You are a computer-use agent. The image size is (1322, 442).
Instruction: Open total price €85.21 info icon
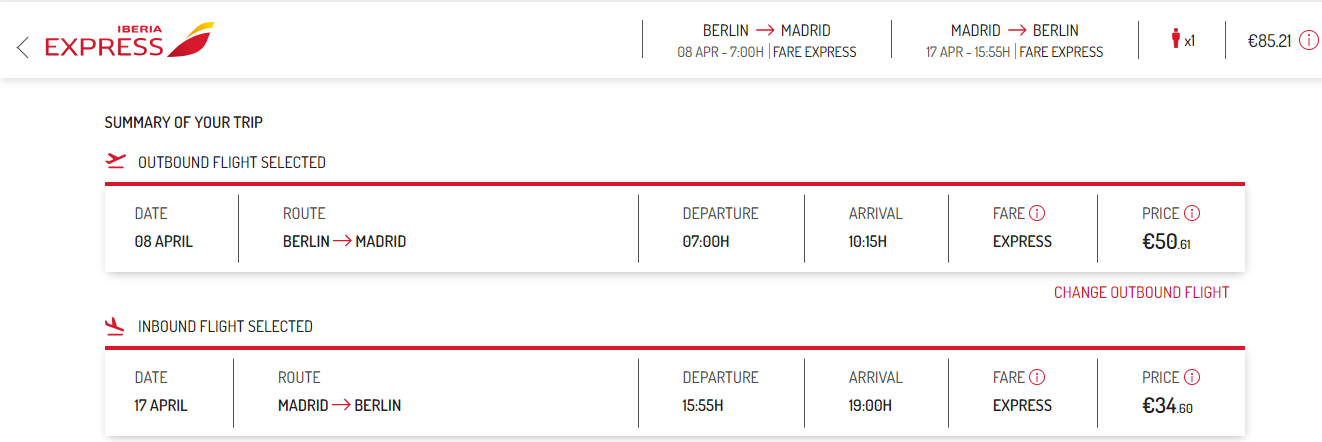click(x=1309, y=41)
